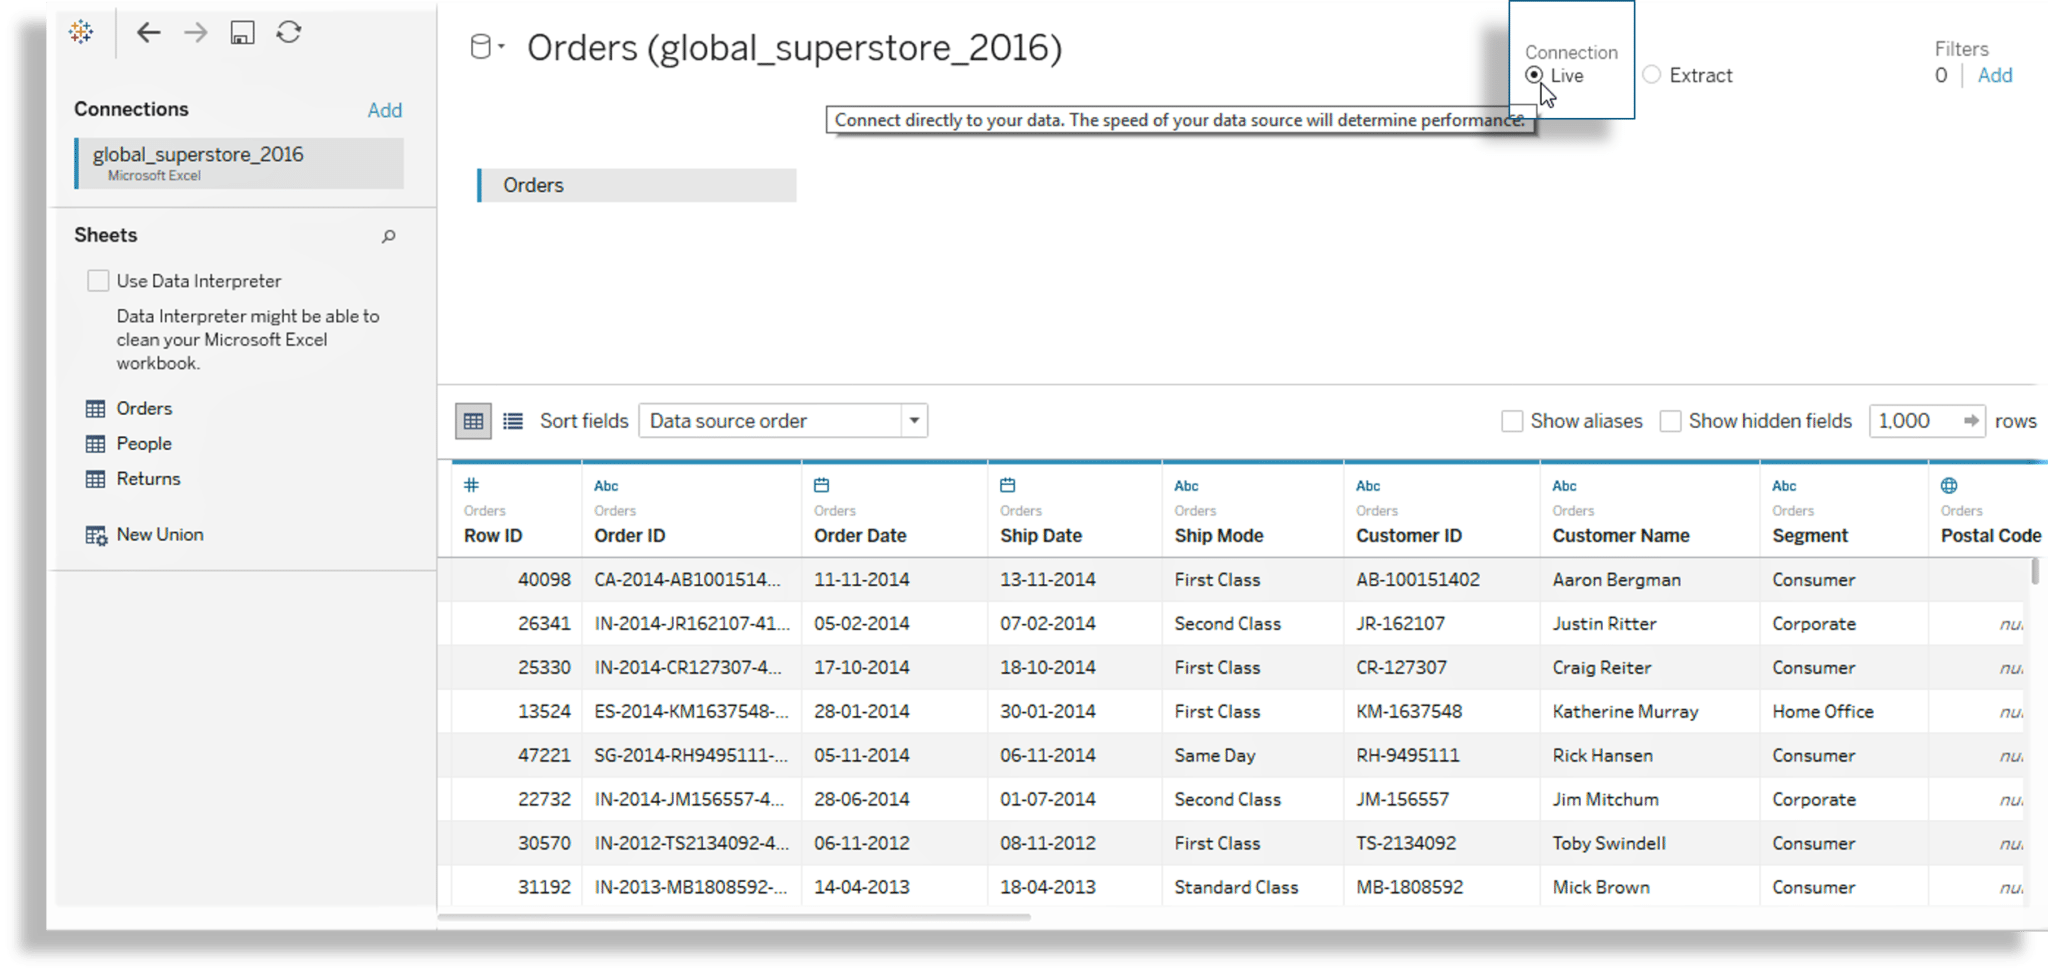Select the Returns sheet table icon
The width and height of the screenshot is (2048, 973).
coord(95,478)
